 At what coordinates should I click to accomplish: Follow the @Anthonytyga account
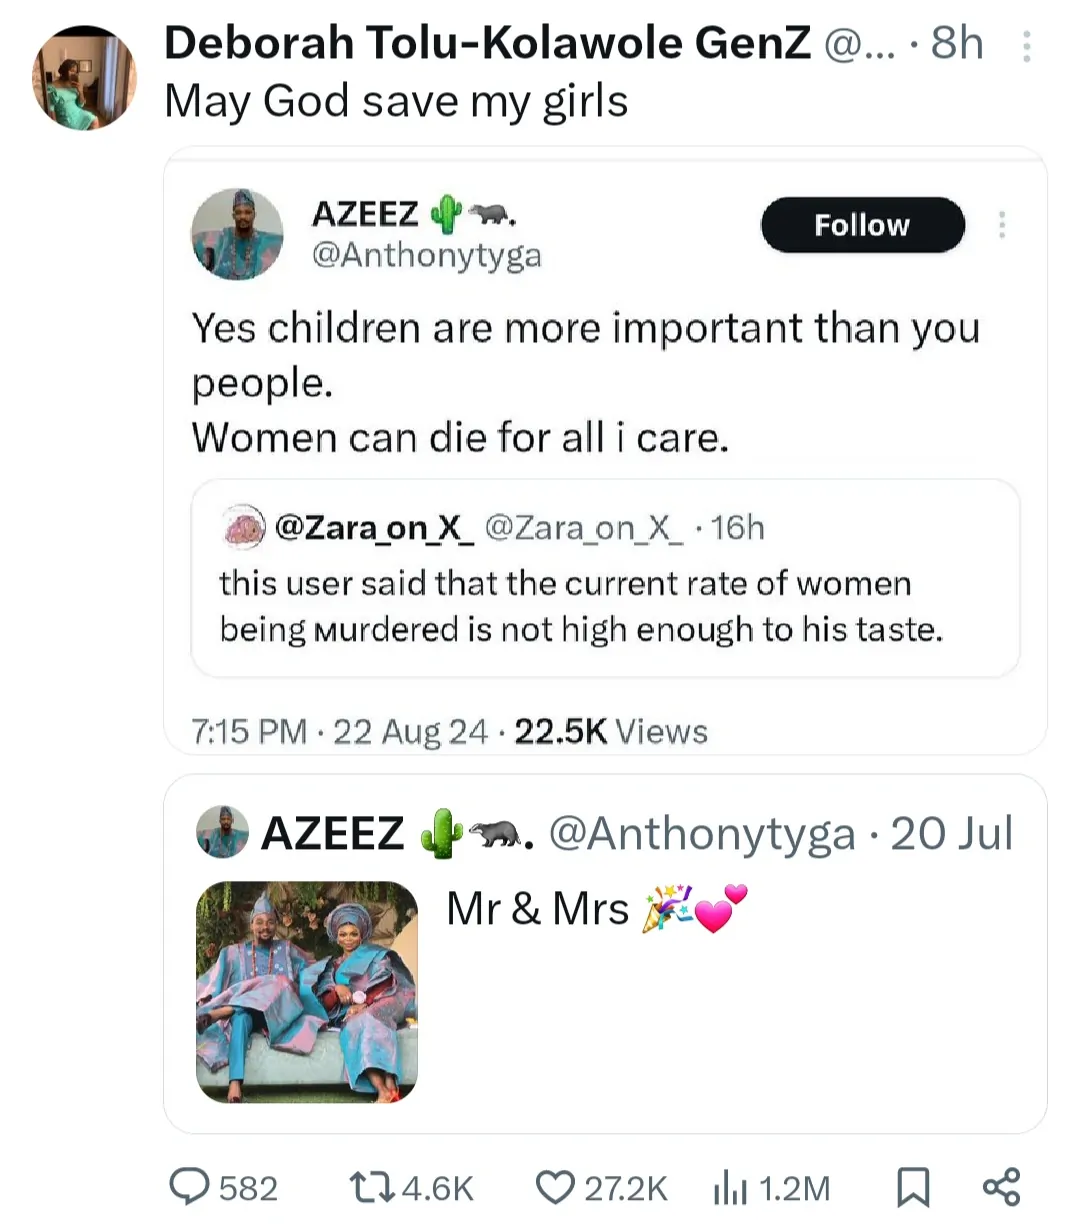click(x=862, y=225)
